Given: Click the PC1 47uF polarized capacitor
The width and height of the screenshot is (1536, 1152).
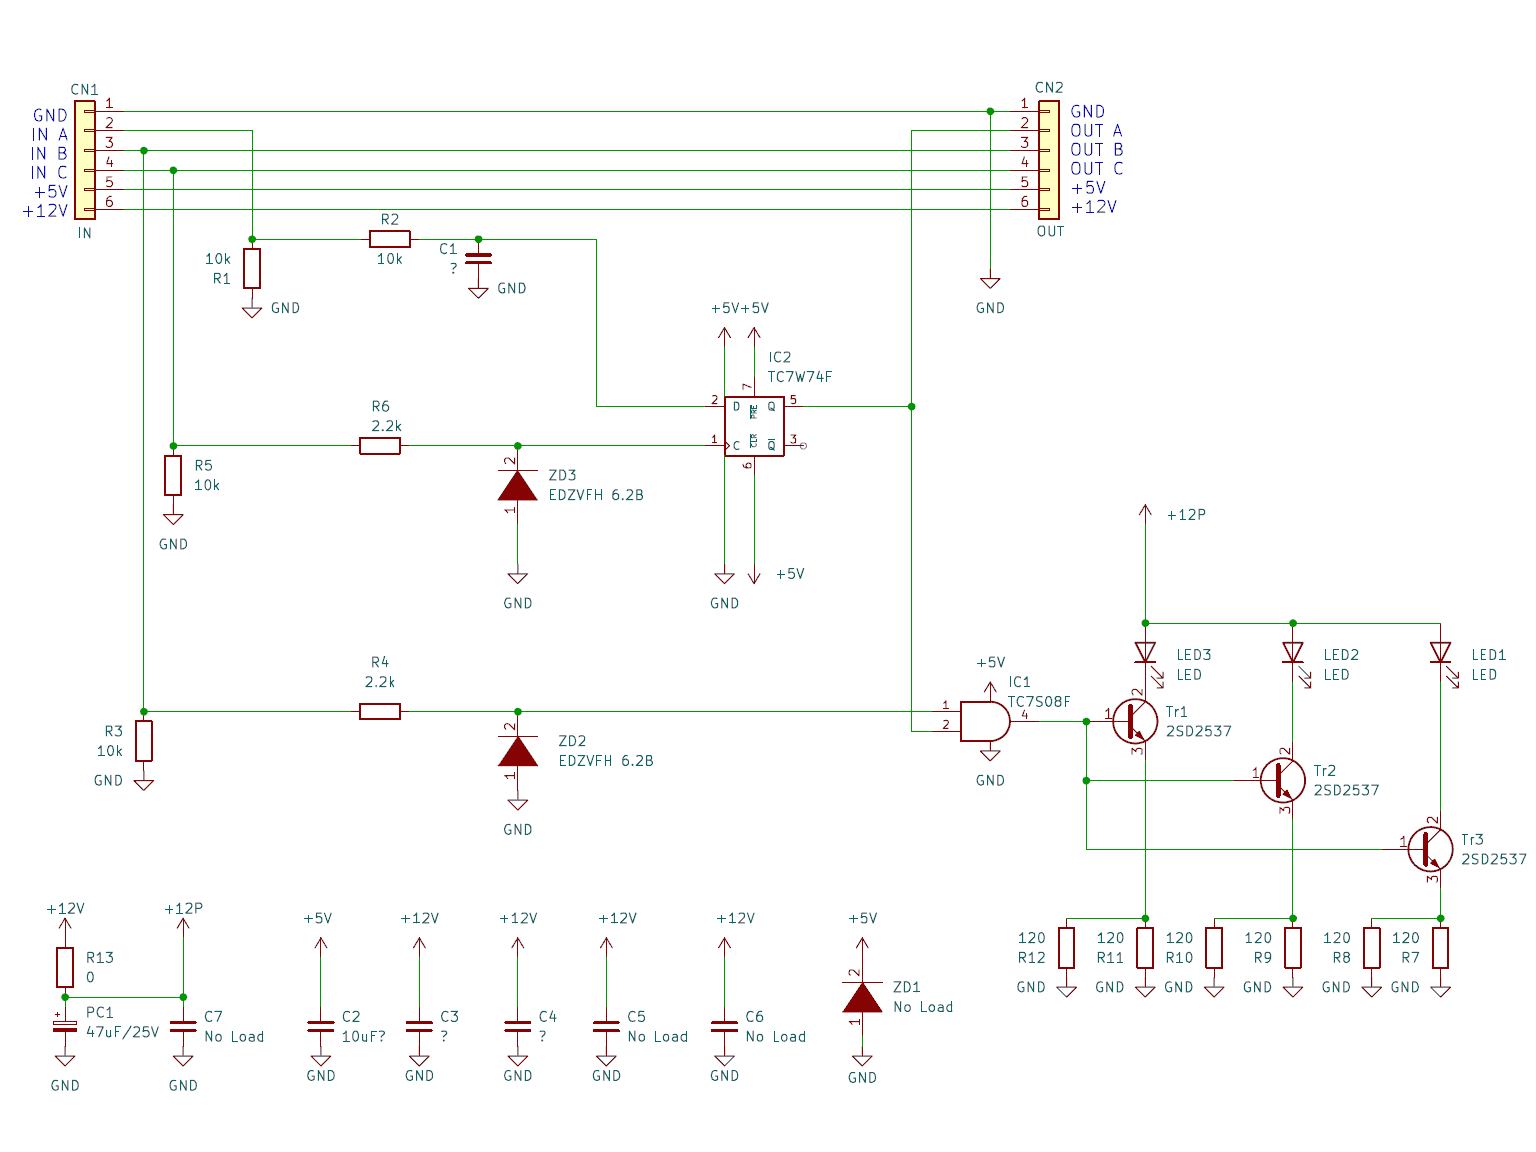Looking at the screenshot, I should tap(65, 1026).
